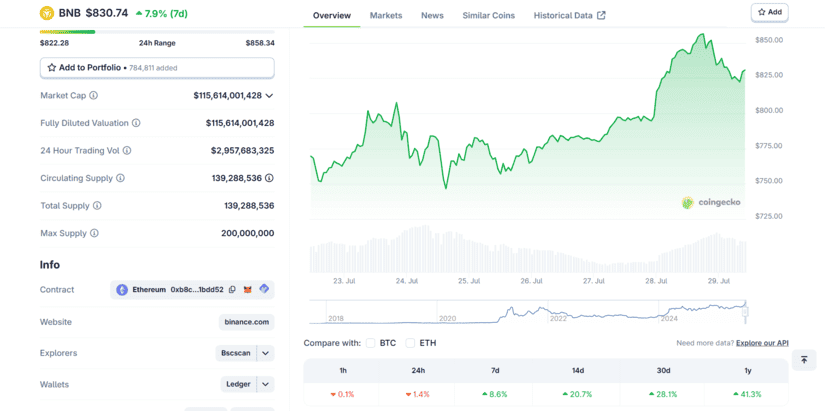Enable BTC comparison checkbox
The width and height of the screenshot is (825, 411).
click(x=370, y=343)
